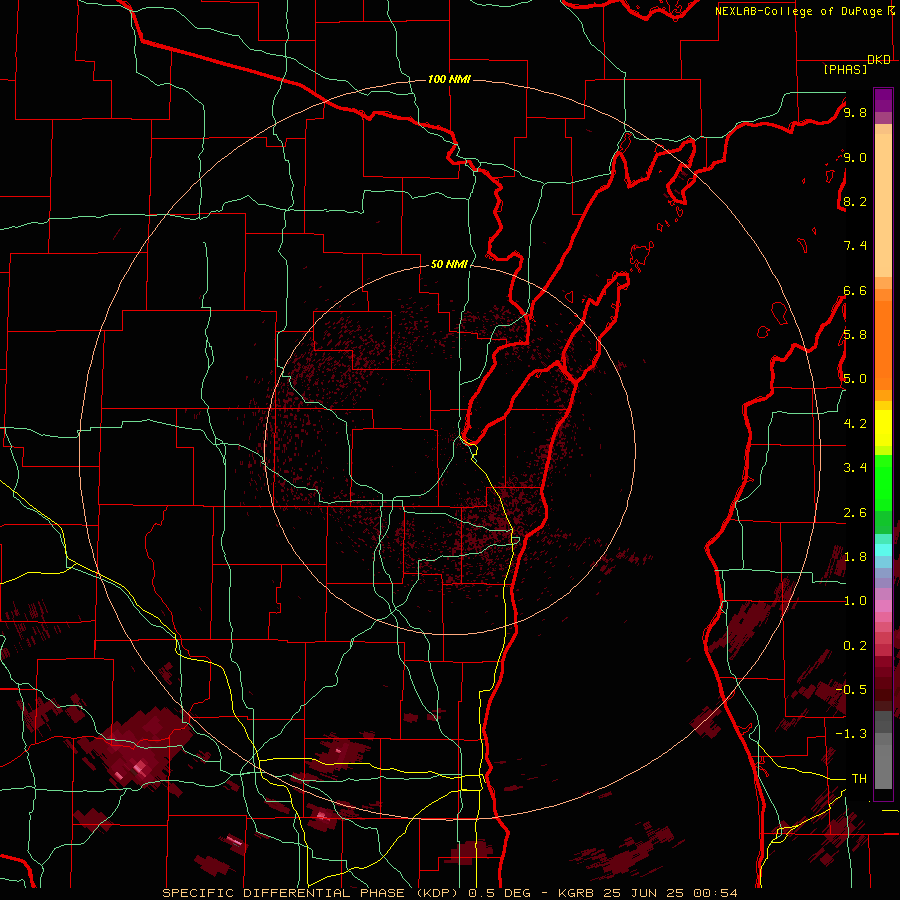Click the 3.4 scale value
The width and height of the screenshot is (900, 900).
click(x=855, y=468)
